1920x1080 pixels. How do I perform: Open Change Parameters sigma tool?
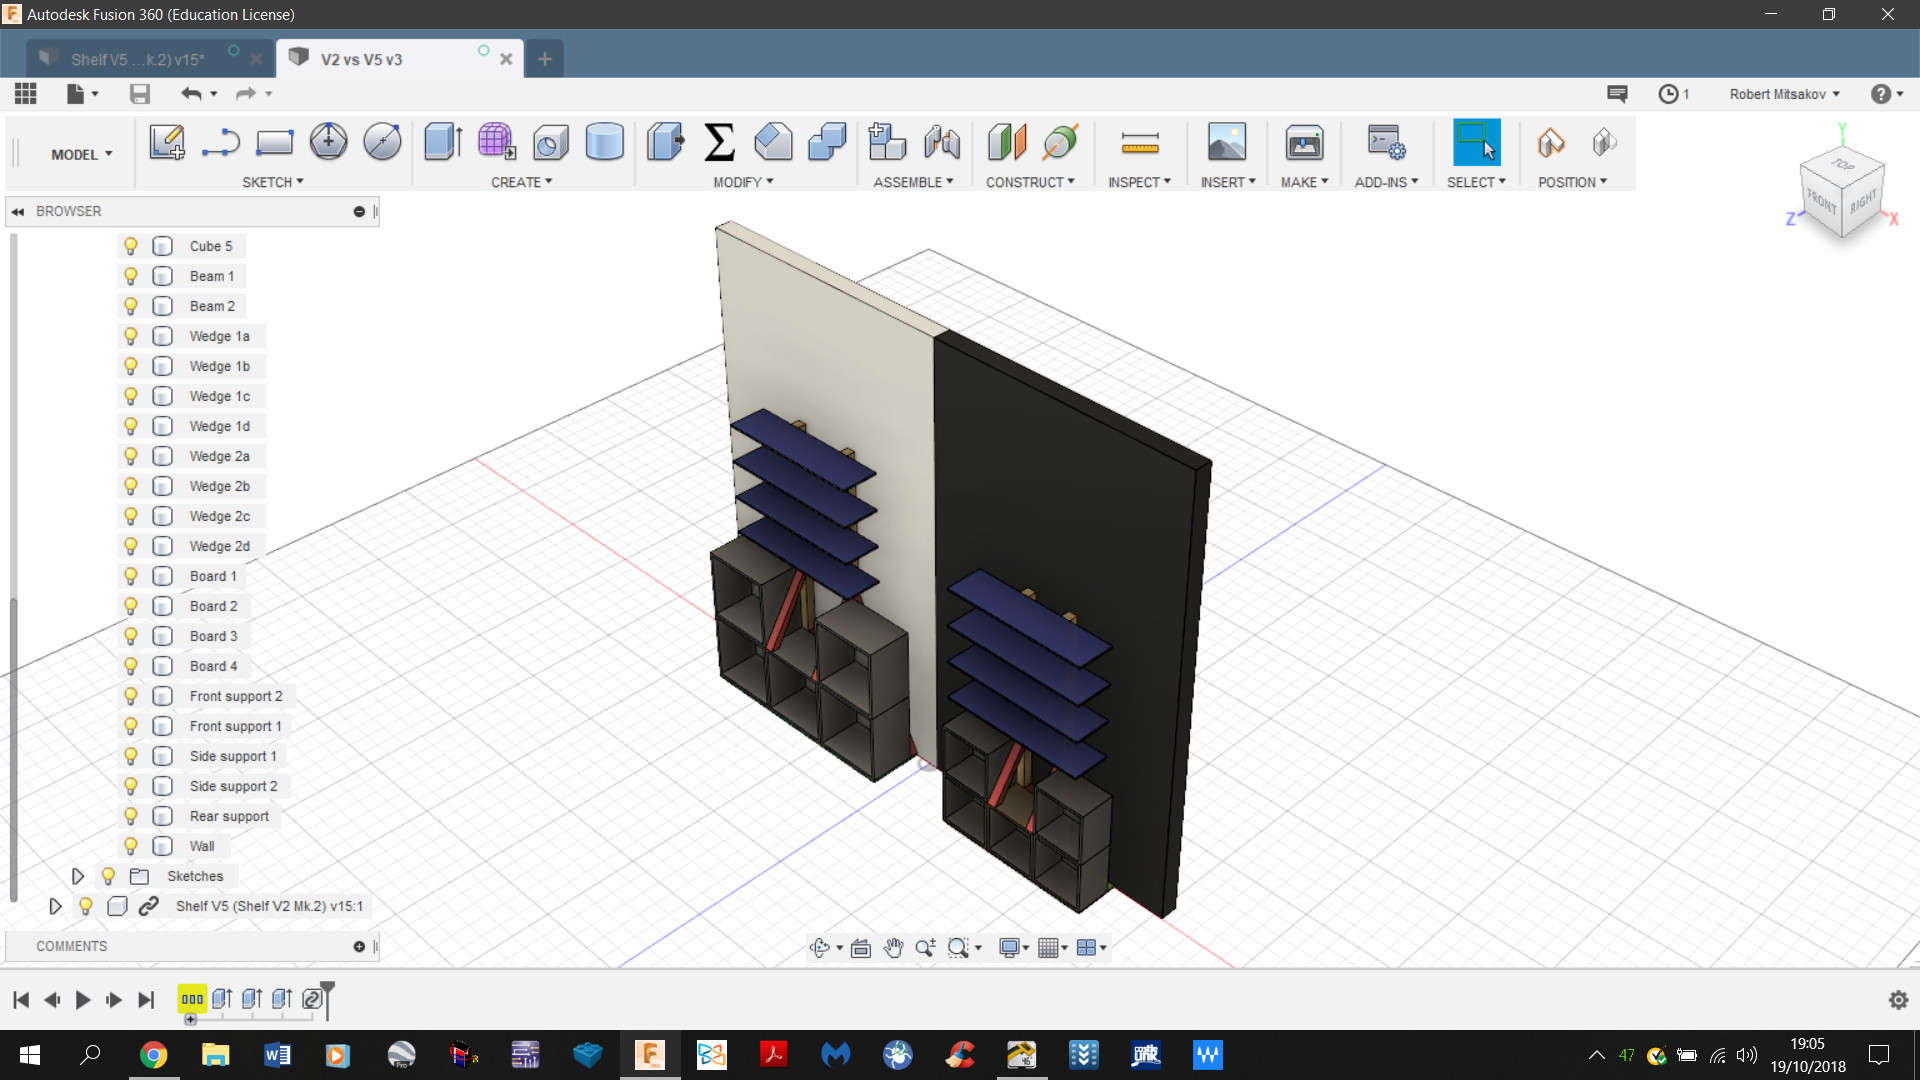pyautogui.click(x=719, y=143)
